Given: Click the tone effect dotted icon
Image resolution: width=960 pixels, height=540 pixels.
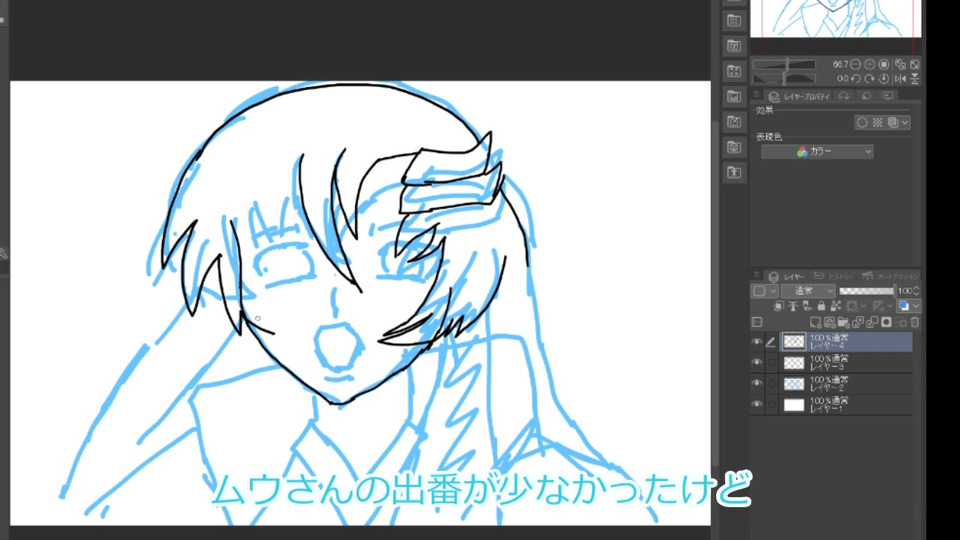Looking at the screenshot, I should coord(878,122).
